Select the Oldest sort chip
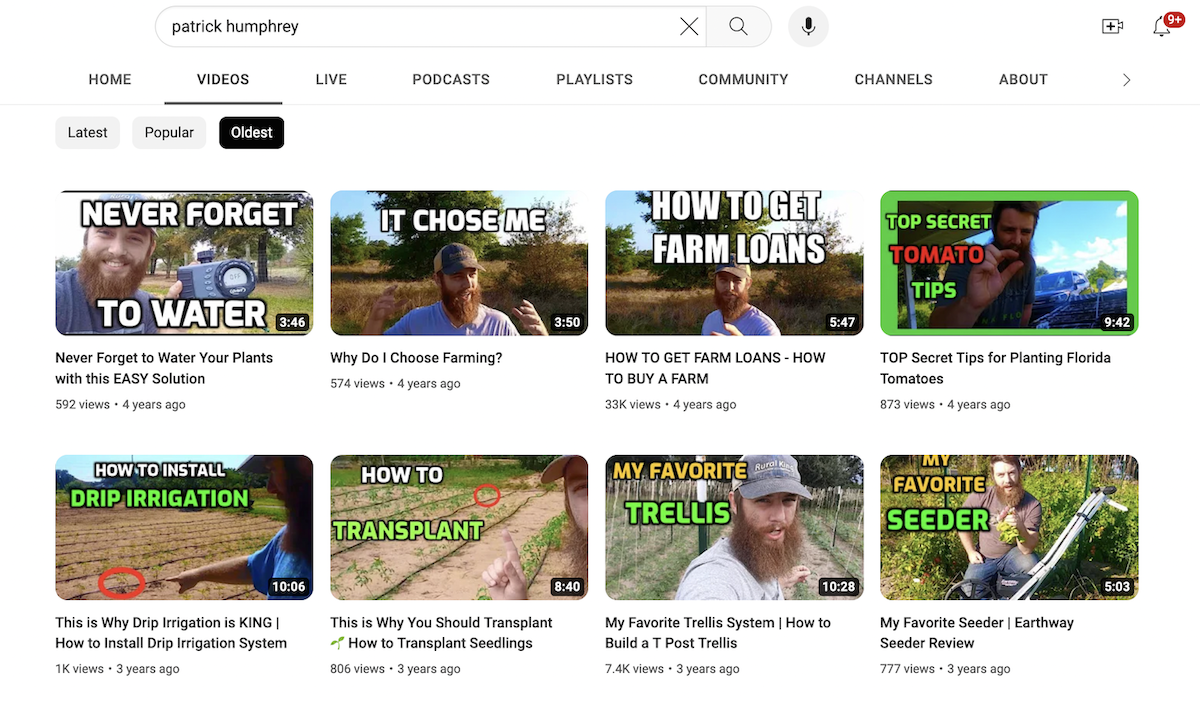 pyautogui.click(x=251, y=133)
